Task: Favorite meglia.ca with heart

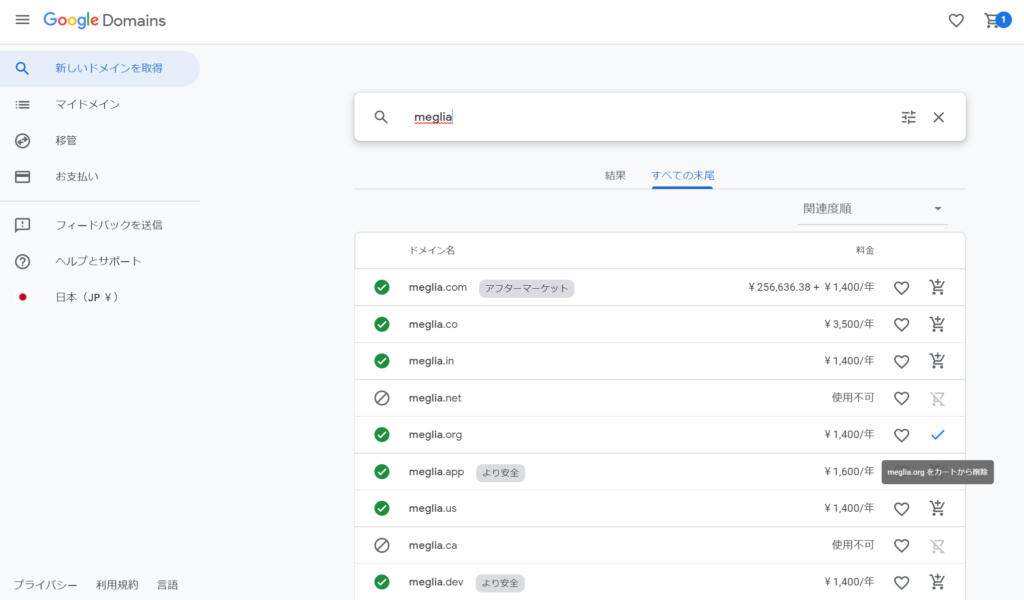Action: click(901, 545)
